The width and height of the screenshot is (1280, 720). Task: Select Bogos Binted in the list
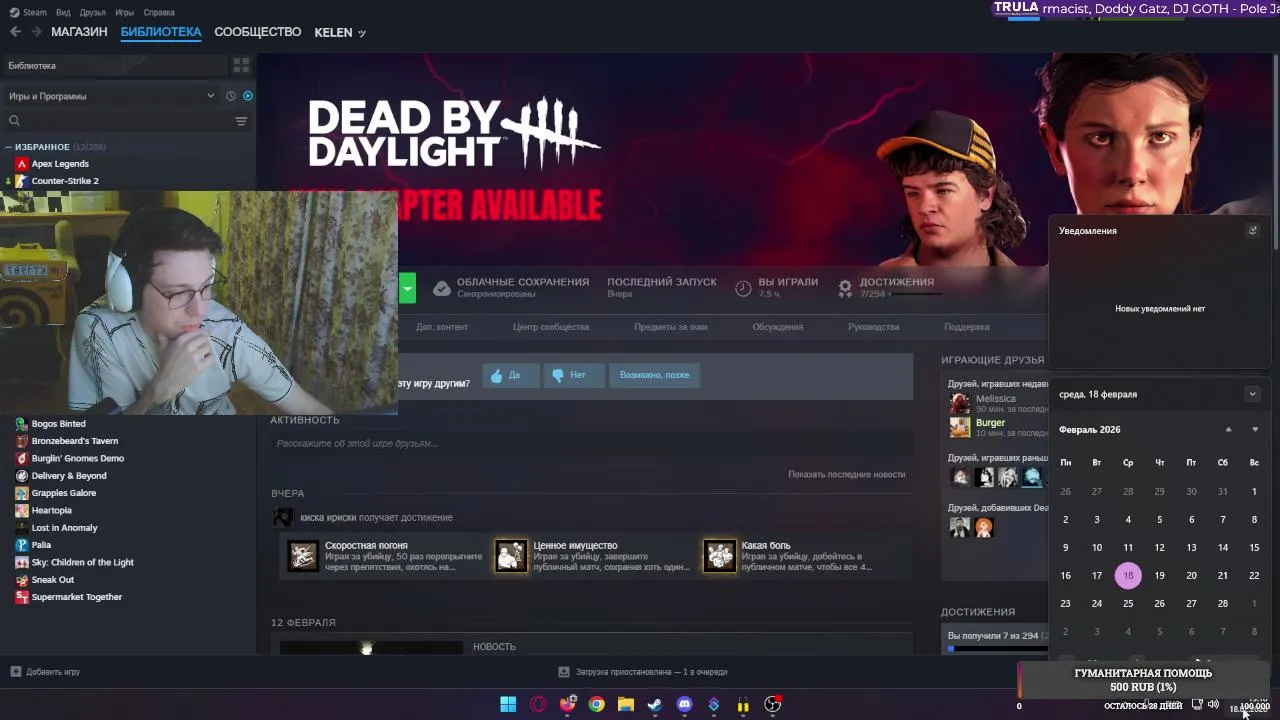pos(58,424)
